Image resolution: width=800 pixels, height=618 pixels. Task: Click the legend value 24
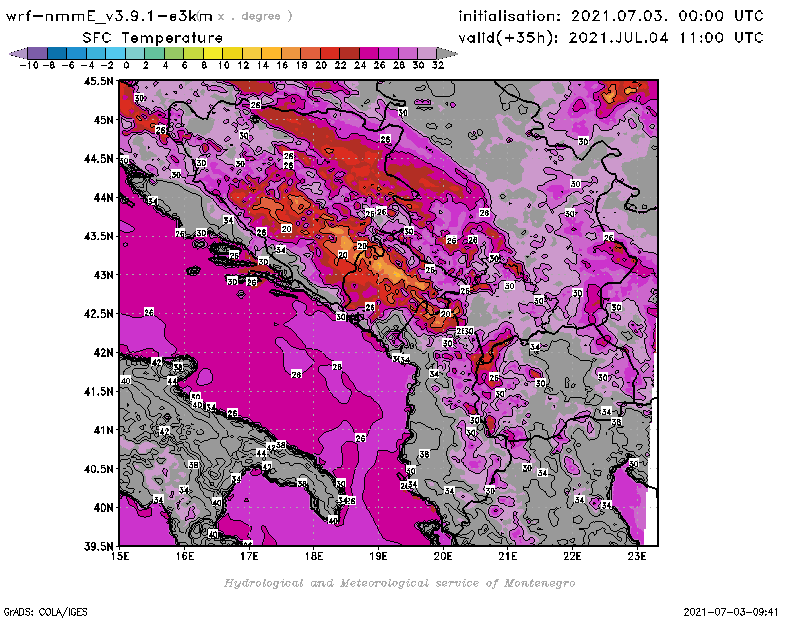360,65
